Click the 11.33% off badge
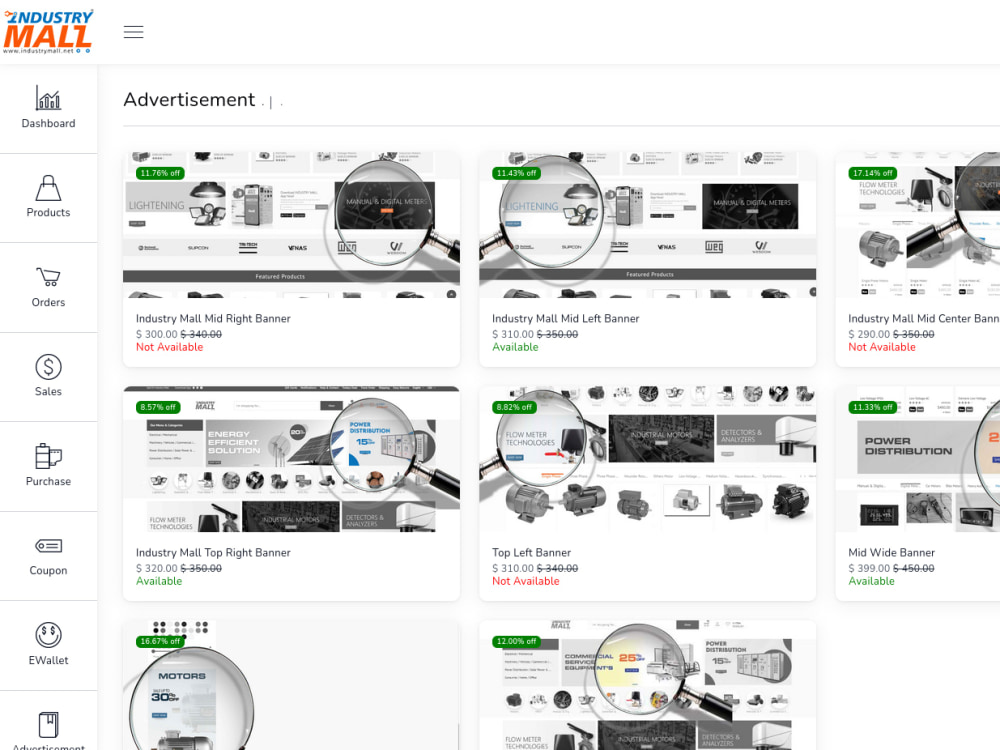Image resolution: width=1000 pixels, height=750 pixels. (x=872, y=407)
